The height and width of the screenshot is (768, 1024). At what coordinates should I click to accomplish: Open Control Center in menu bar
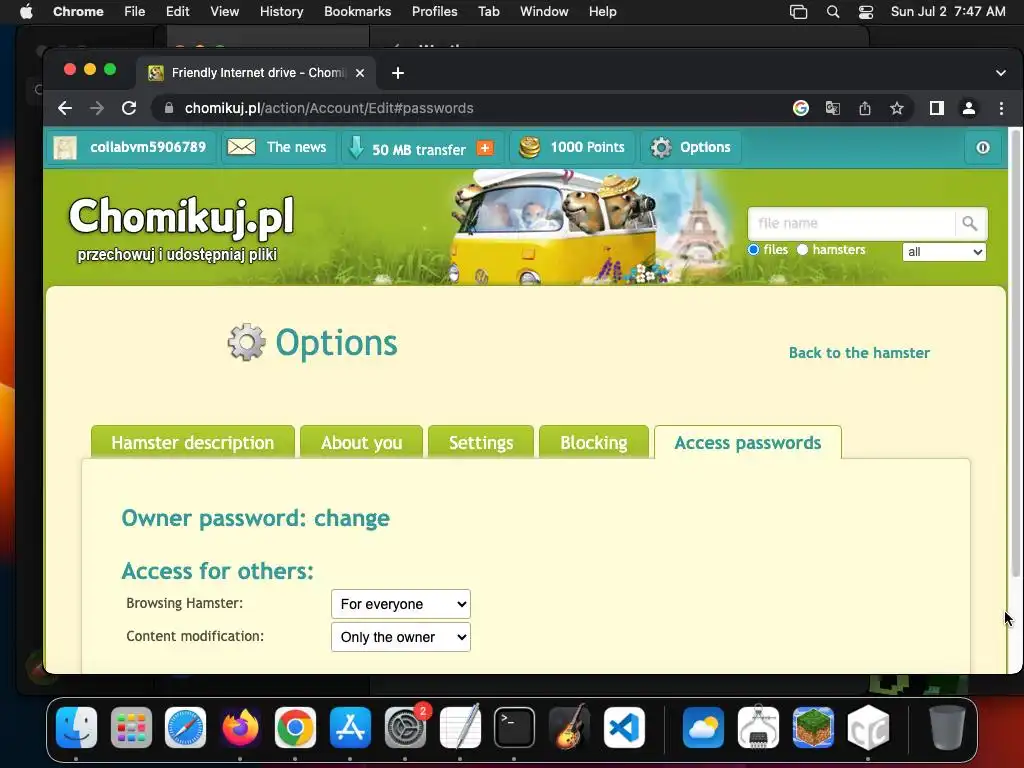(866, 12)
